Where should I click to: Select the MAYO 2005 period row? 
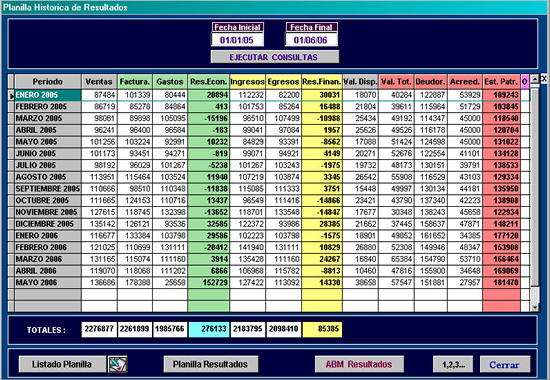(48, 142)
